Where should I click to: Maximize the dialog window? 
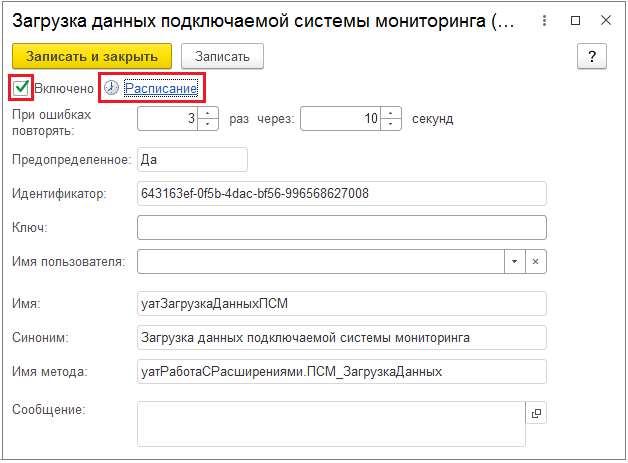click(575, 21)
